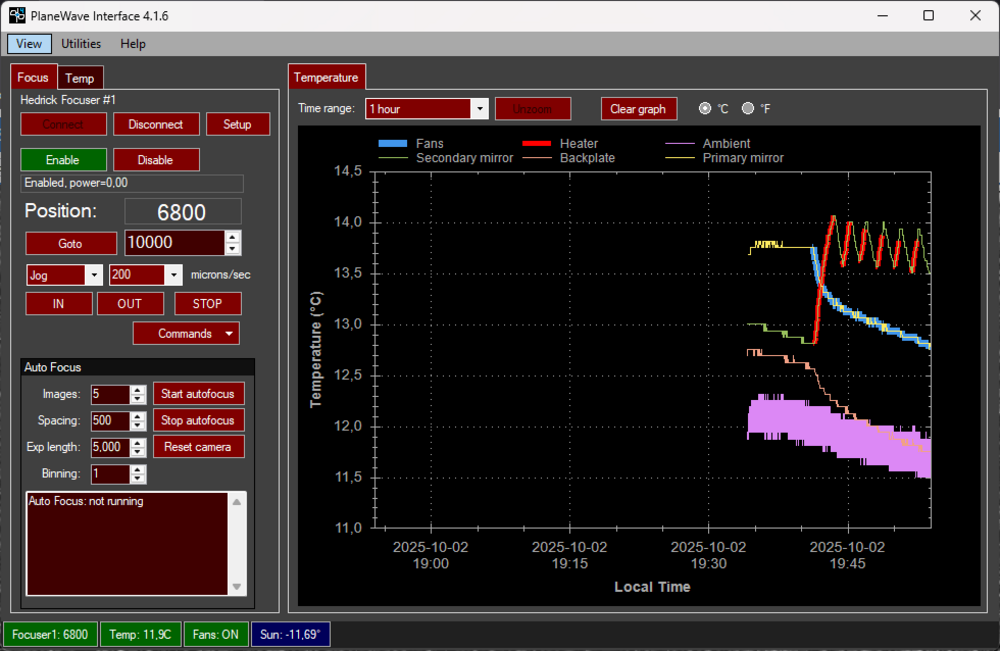Click the Focuser1: 6800 status indicator
The image size is (1000, 651).
point(51,634)
